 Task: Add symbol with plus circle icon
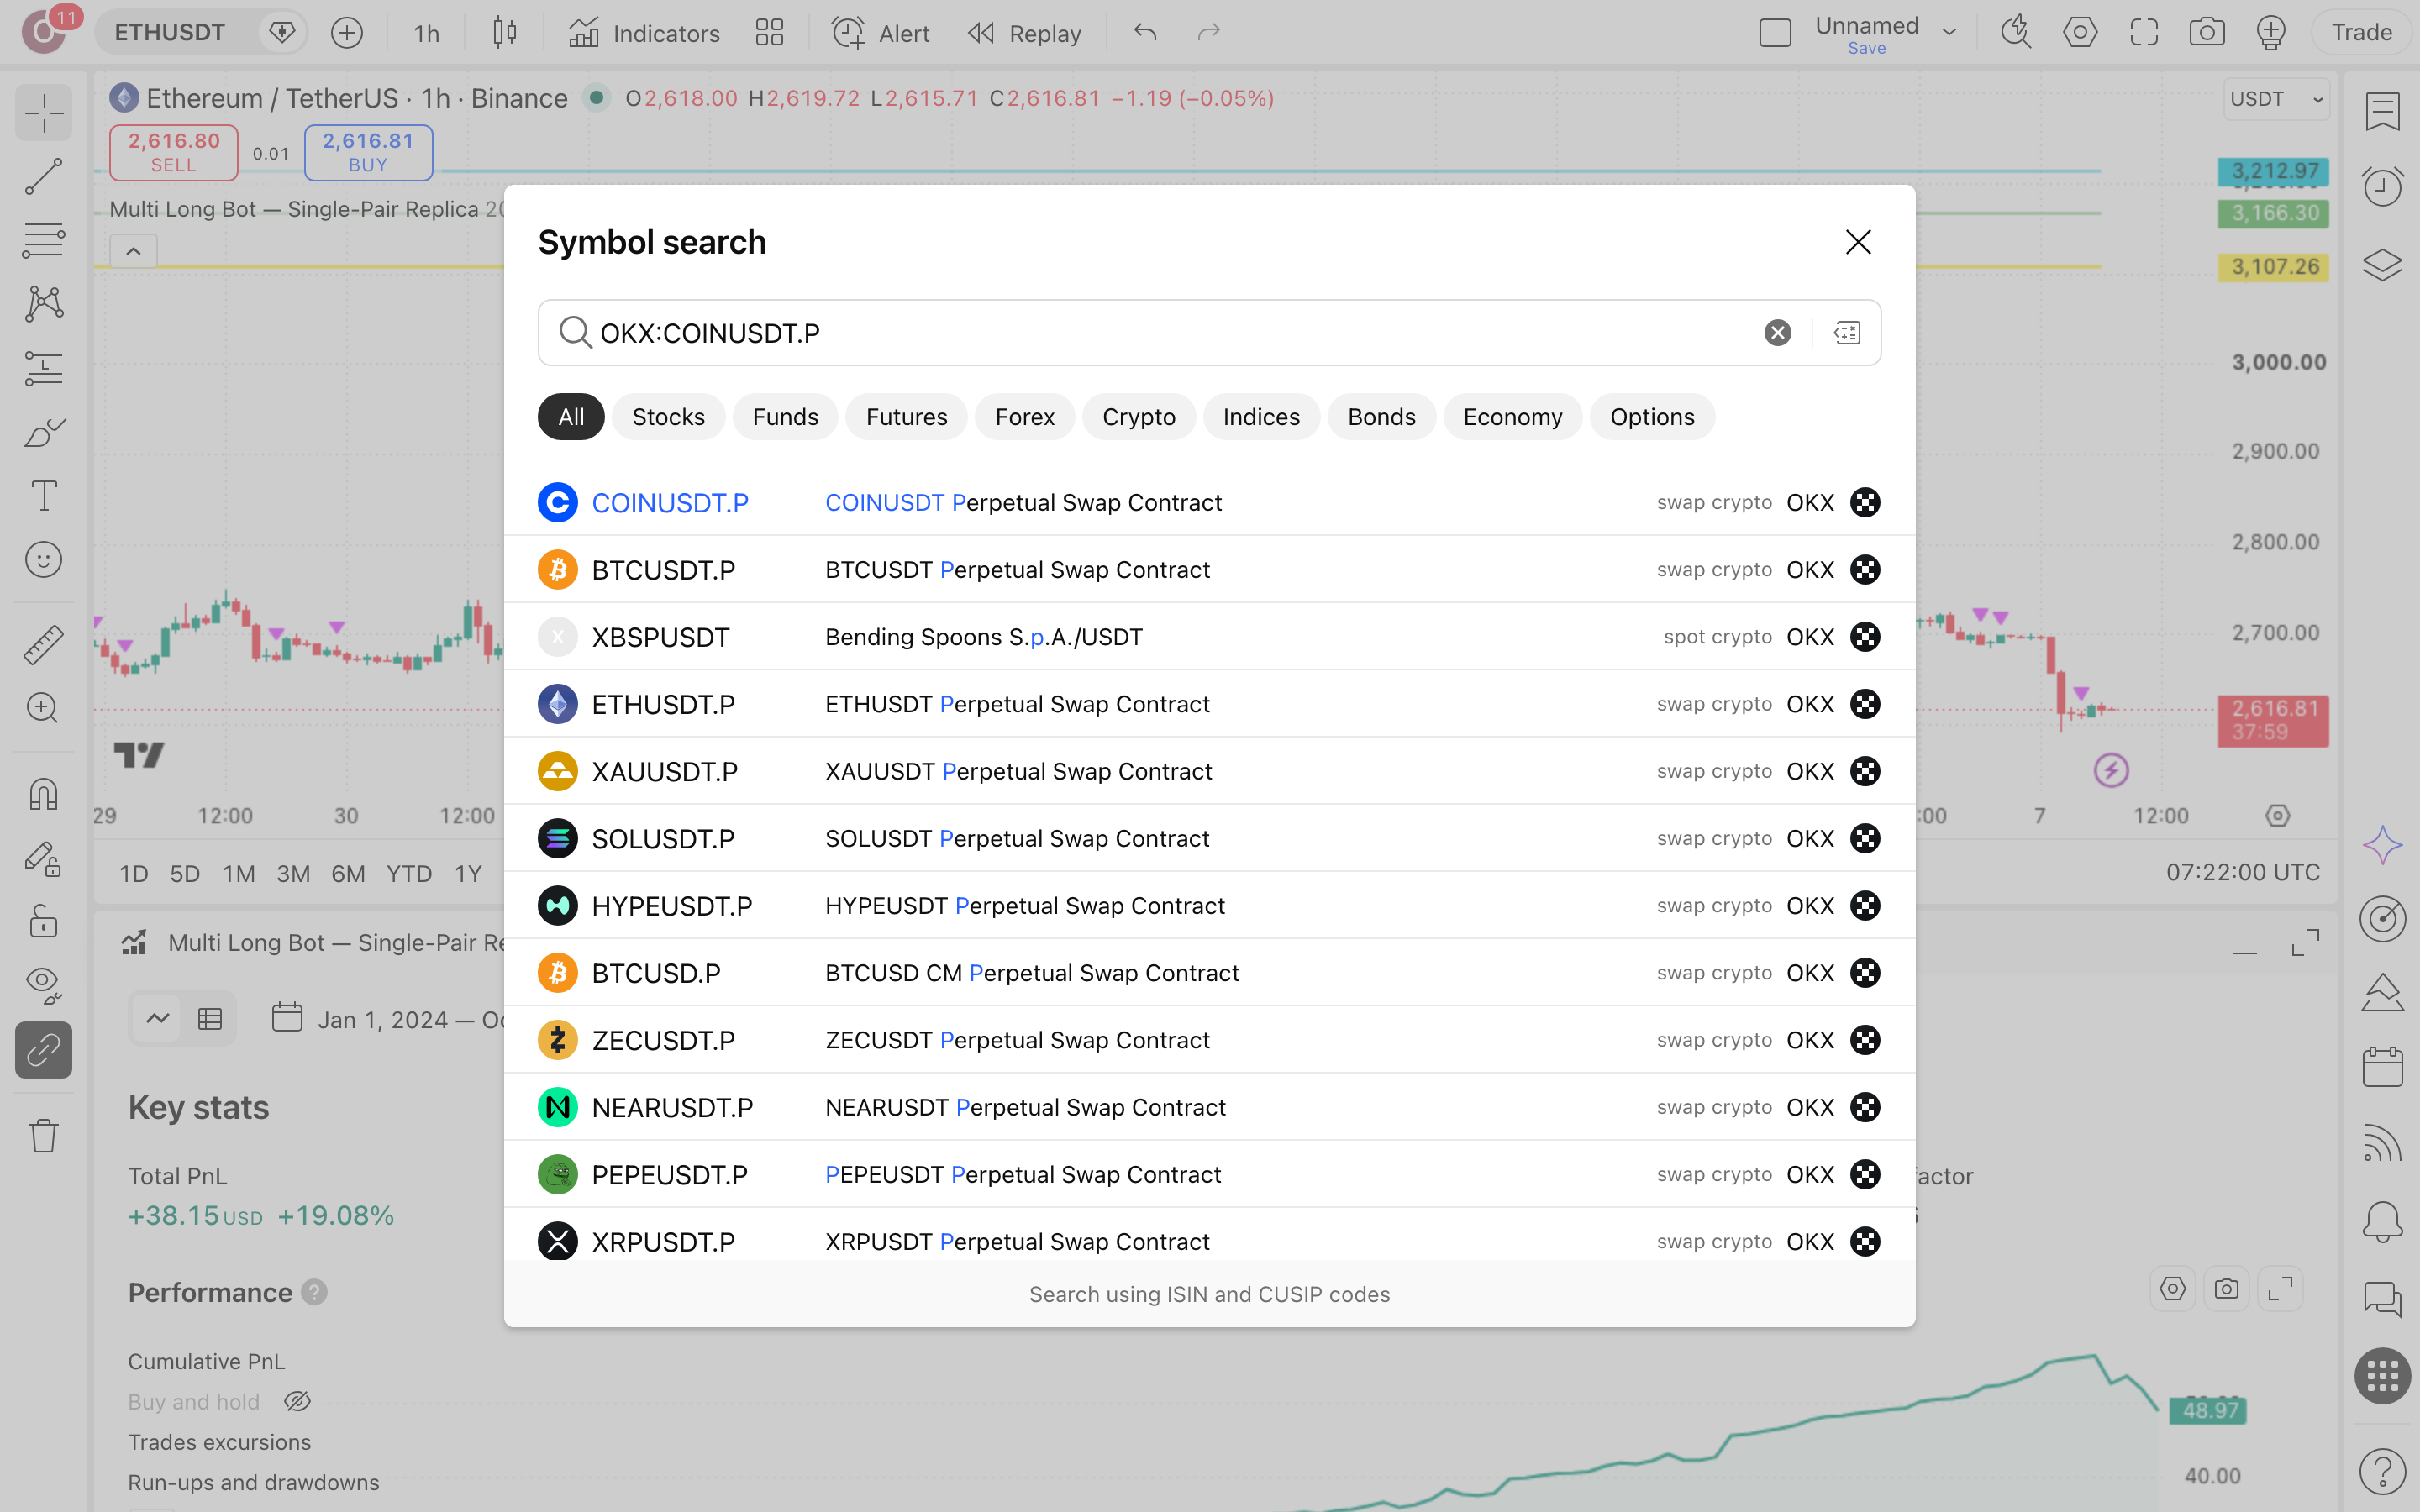(347, 33)
